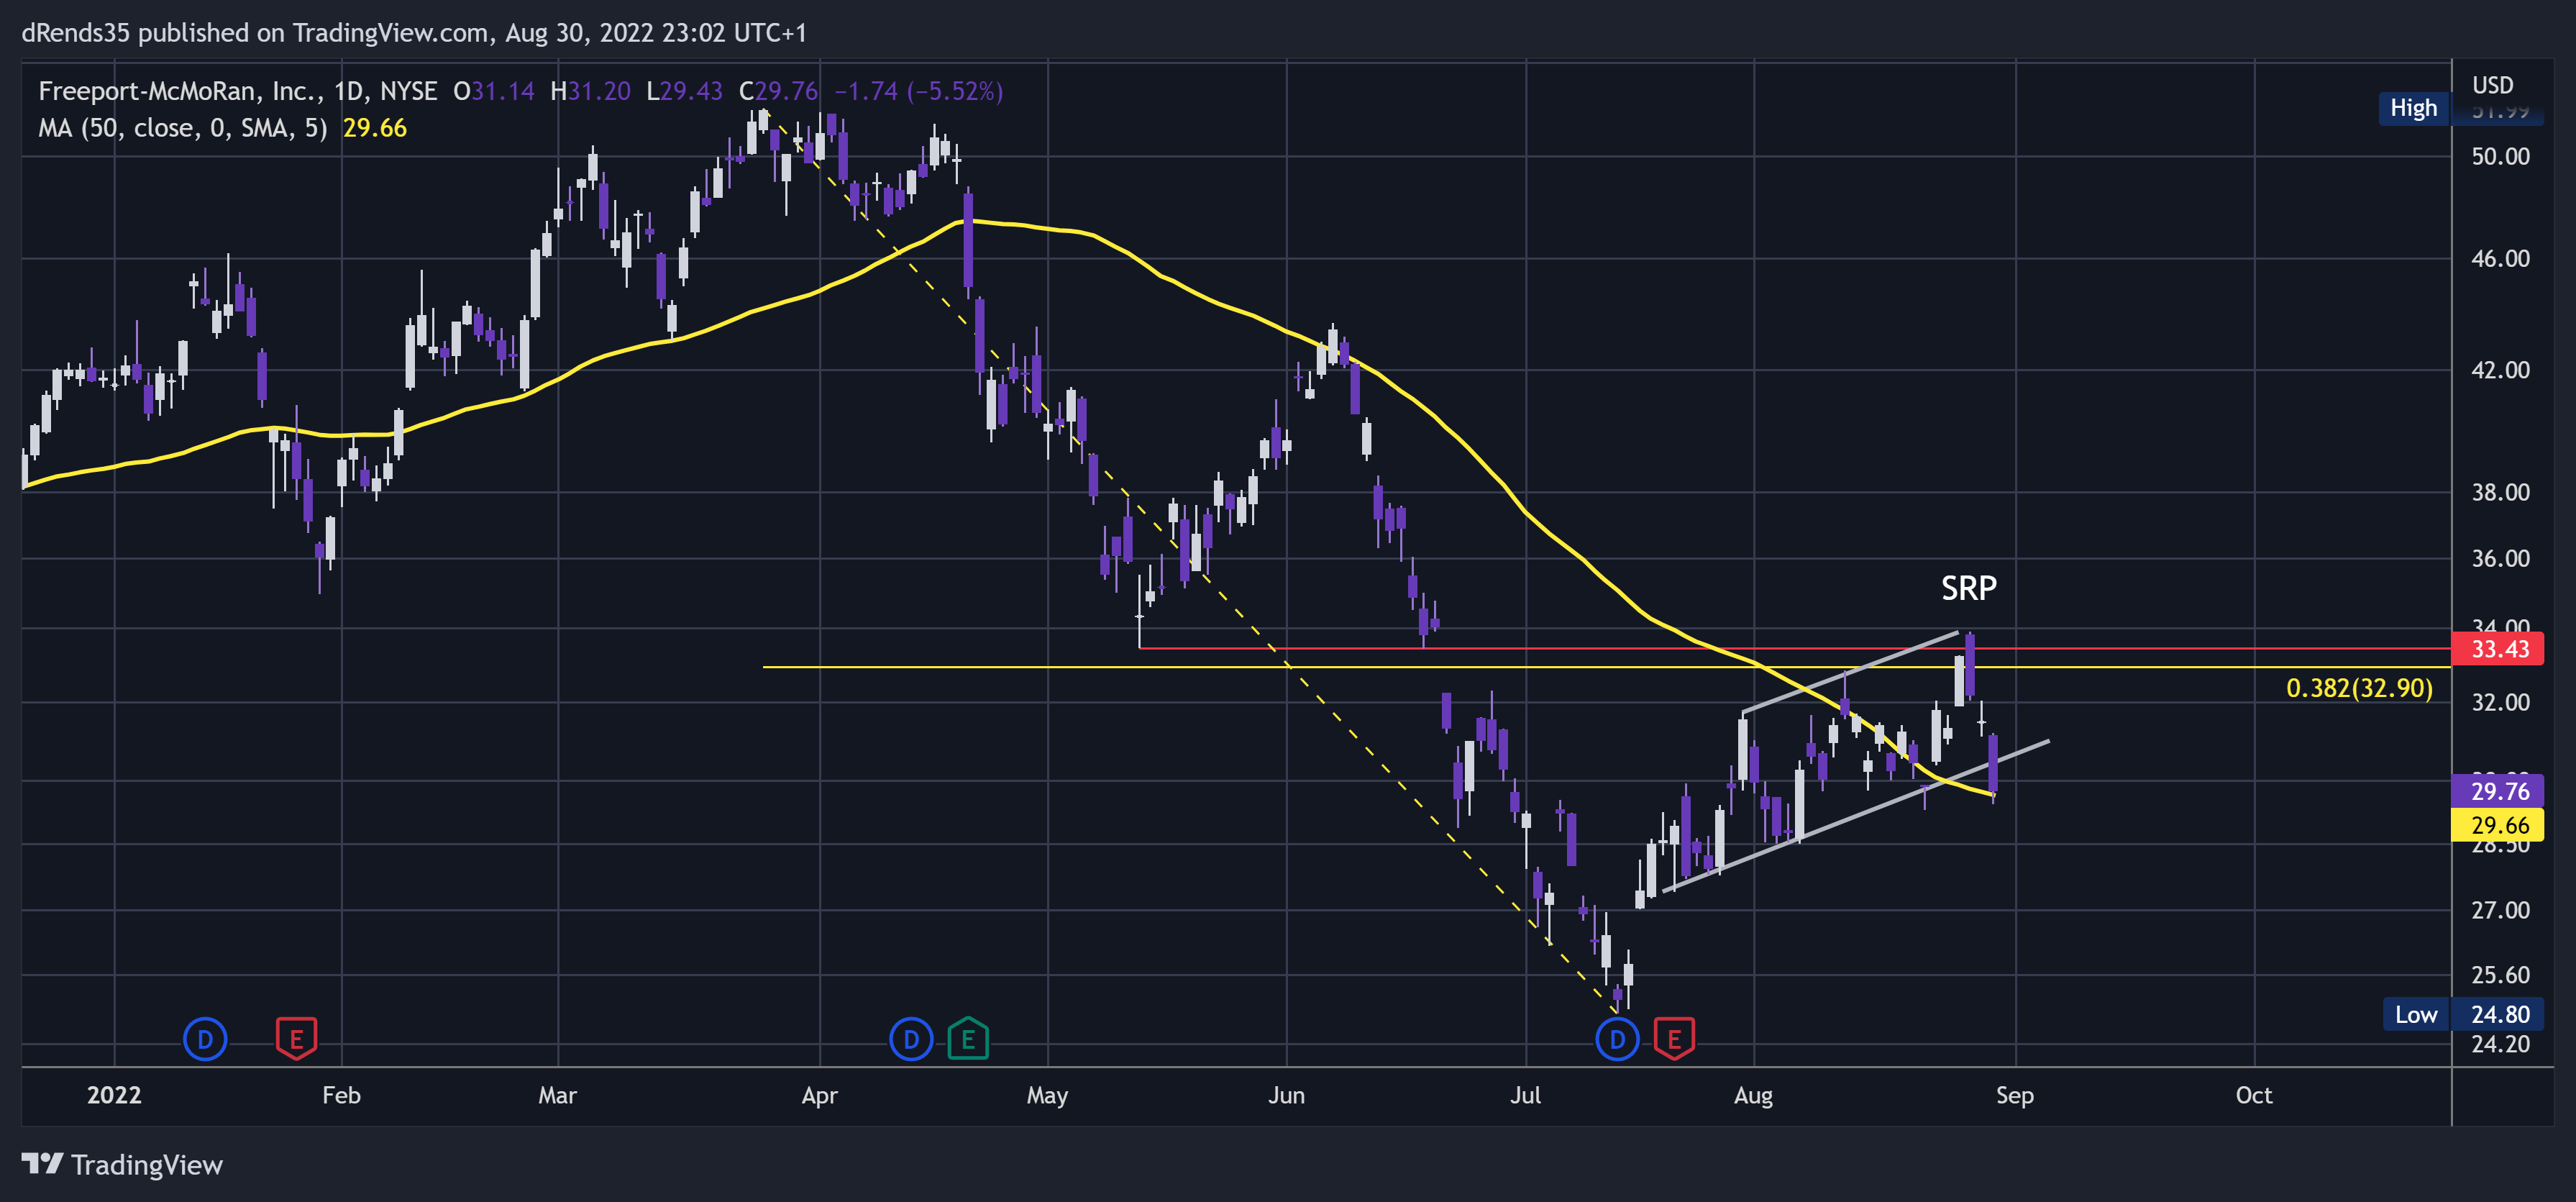This screenshot has width=2576, height=1202.
Task: Click the MA value 29.66 in legend
Action: (375, 128)
